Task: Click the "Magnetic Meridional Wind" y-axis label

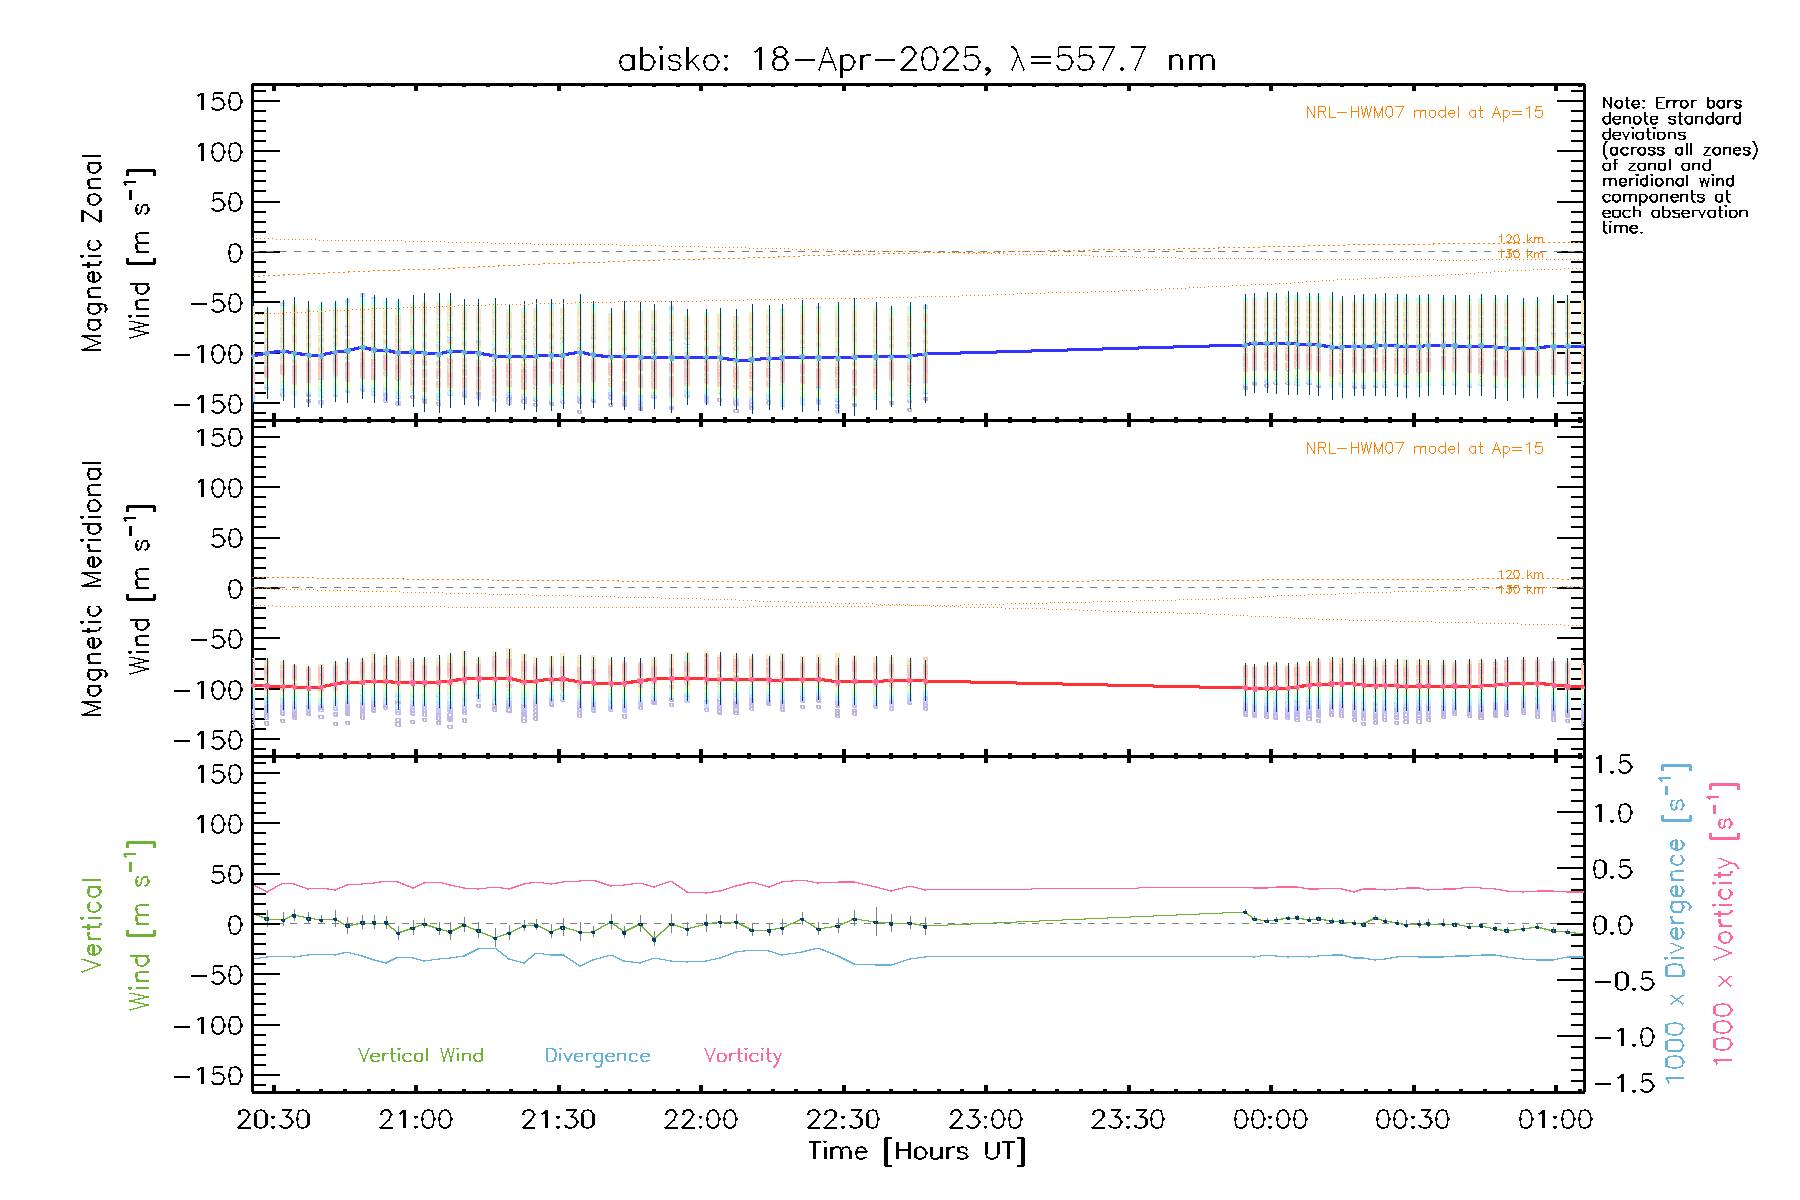Action: pos(117,589)
